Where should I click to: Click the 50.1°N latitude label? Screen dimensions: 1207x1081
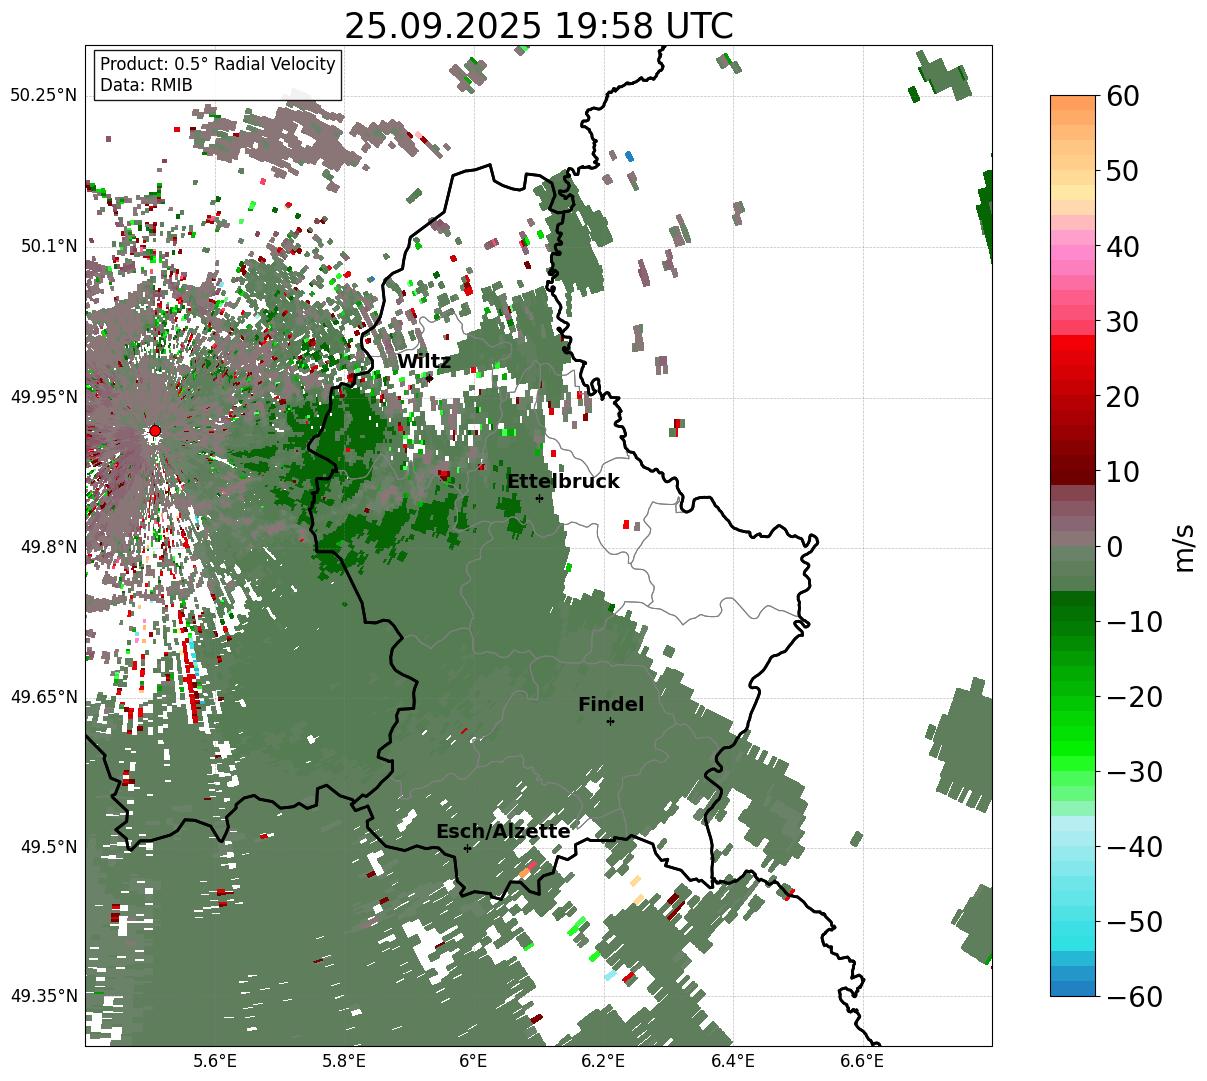48,246
